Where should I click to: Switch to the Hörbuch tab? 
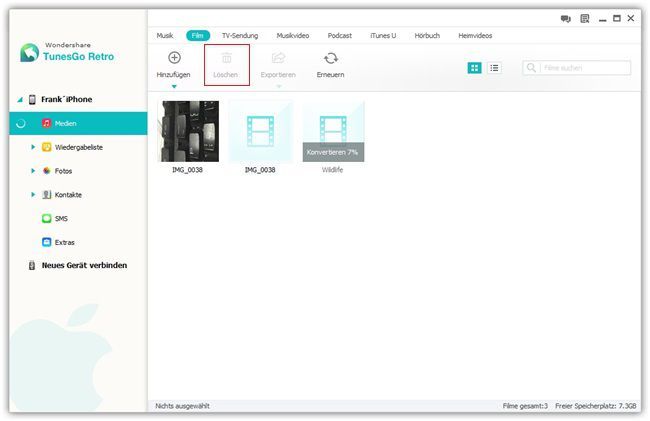[427, 36]
